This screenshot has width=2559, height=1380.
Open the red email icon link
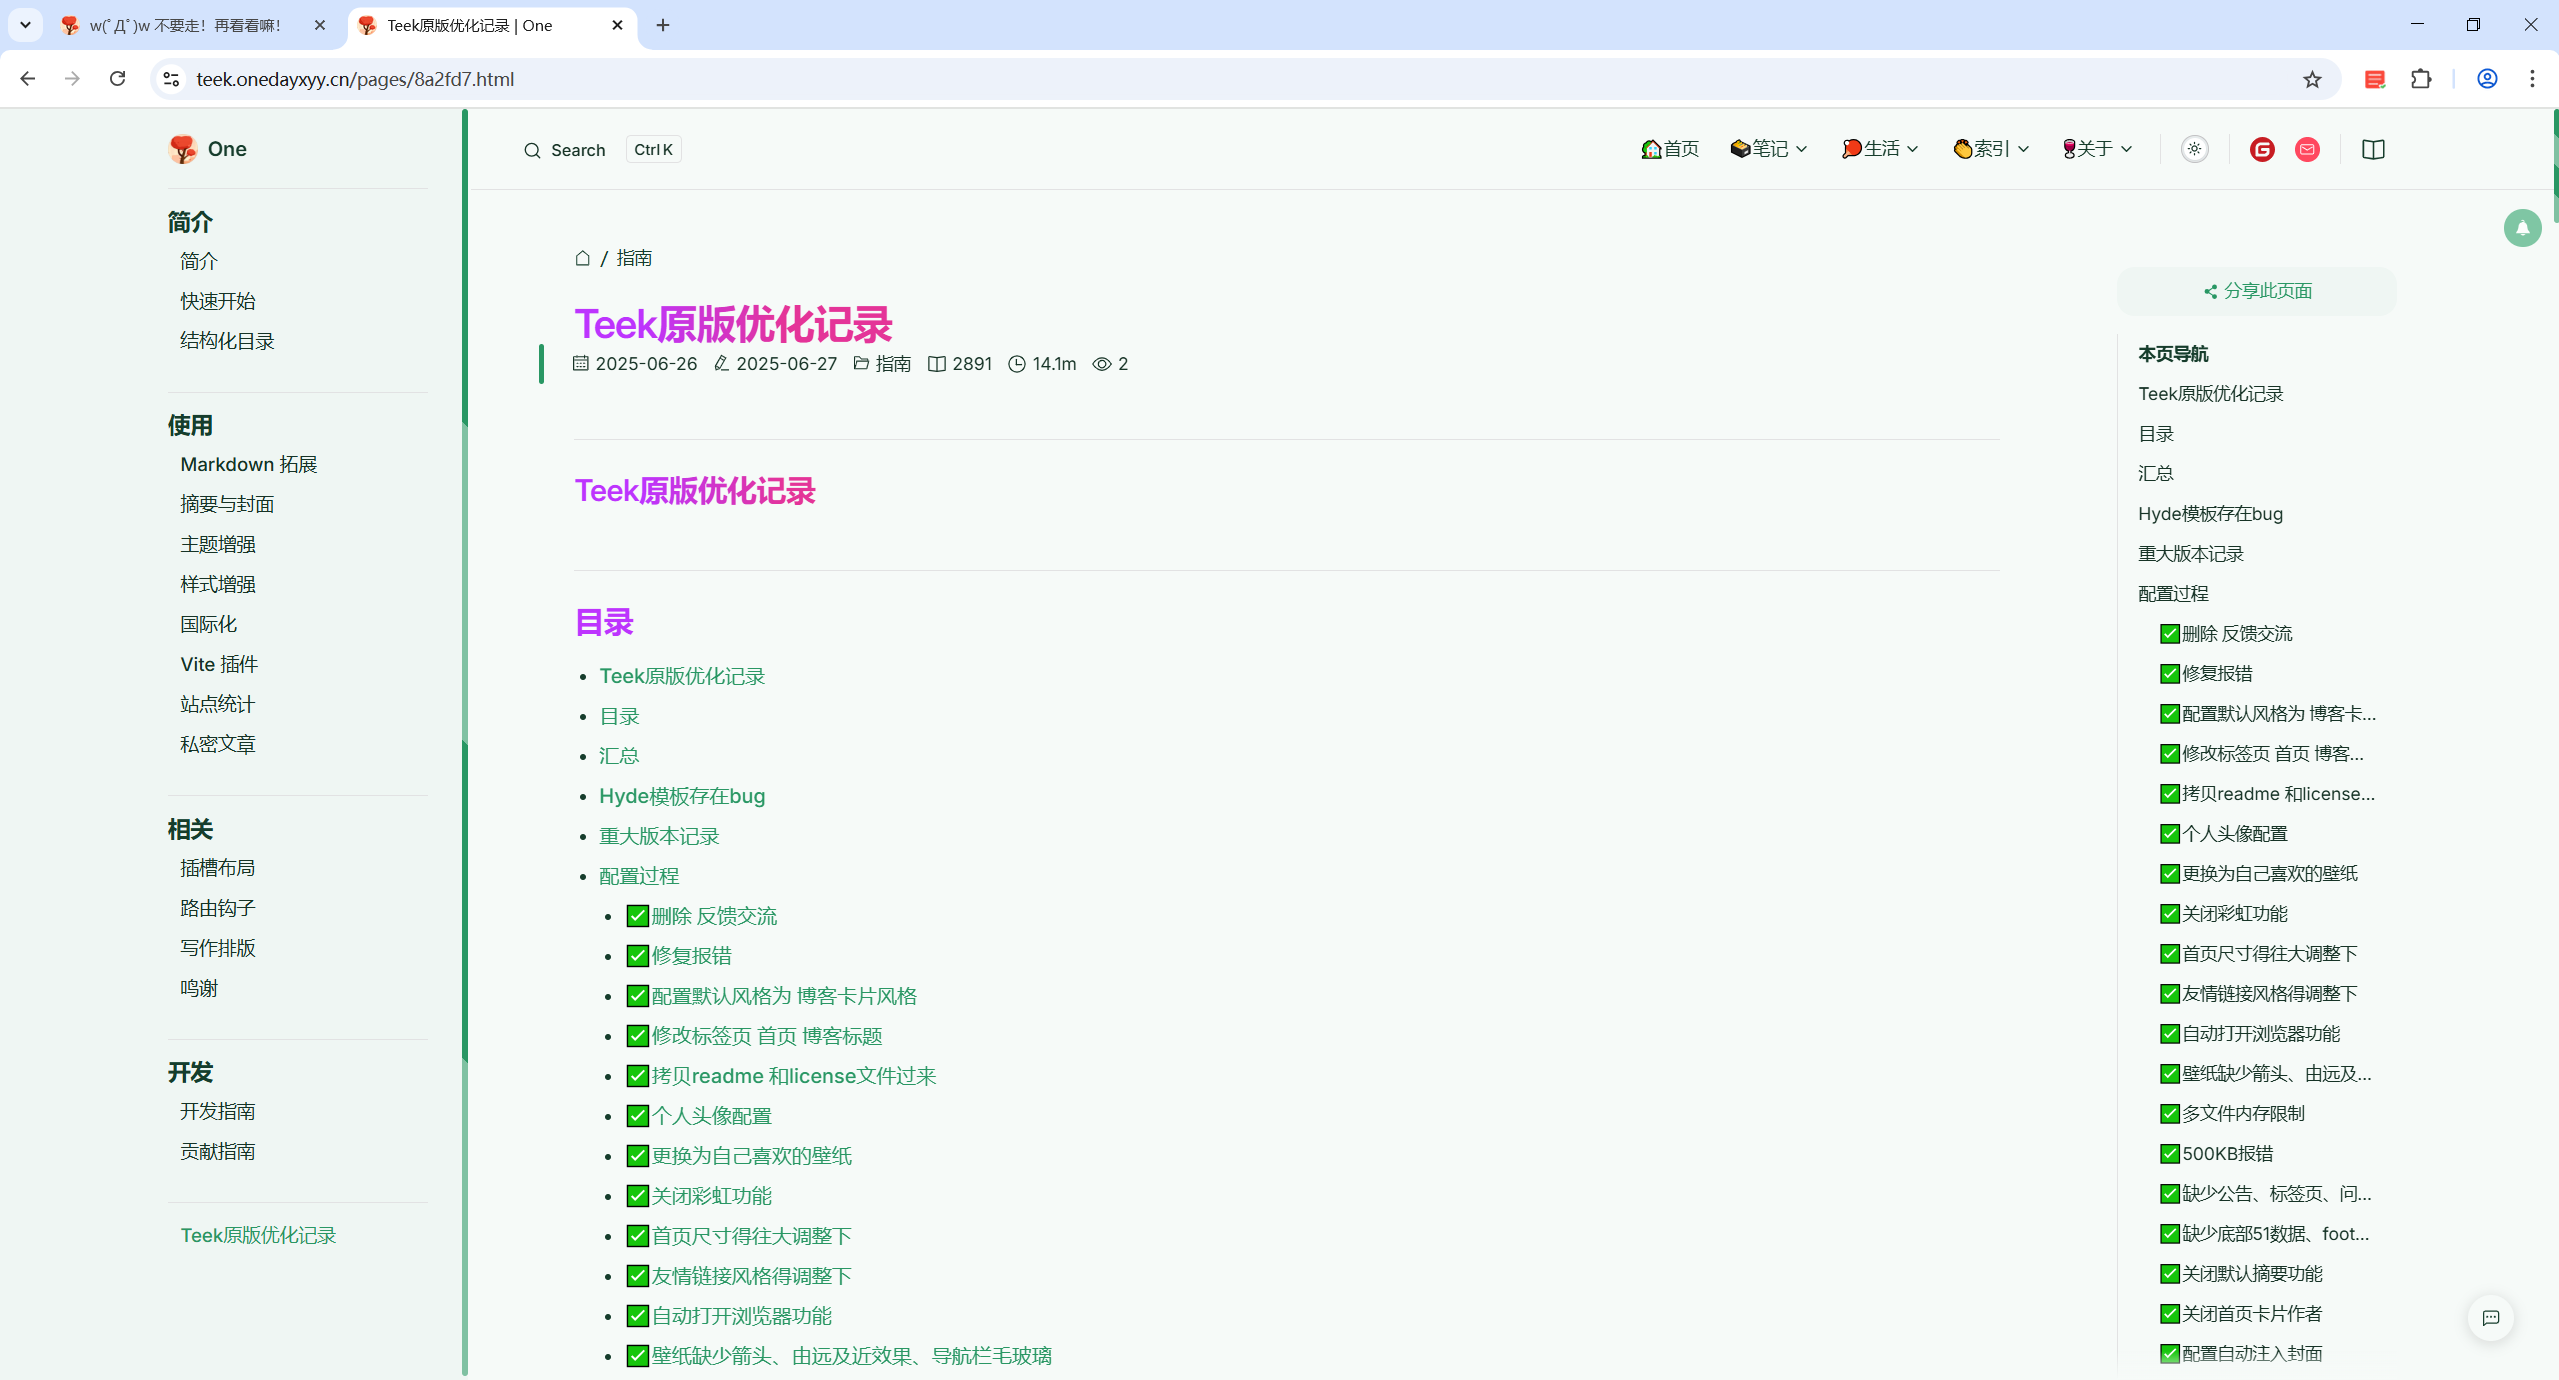coord(2307,149)
